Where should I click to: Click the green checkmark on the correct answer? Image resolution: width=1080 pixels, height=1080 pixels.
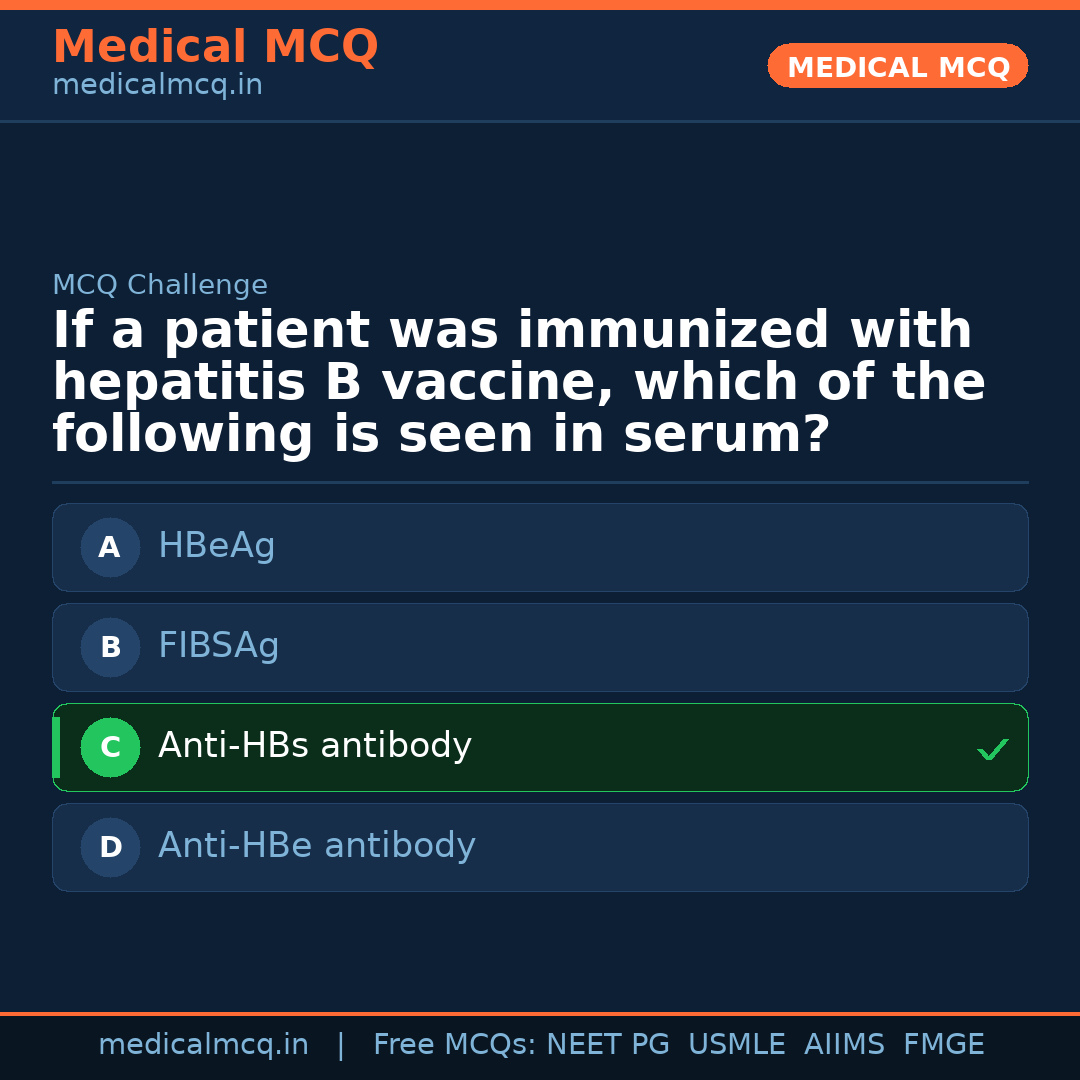992,749
